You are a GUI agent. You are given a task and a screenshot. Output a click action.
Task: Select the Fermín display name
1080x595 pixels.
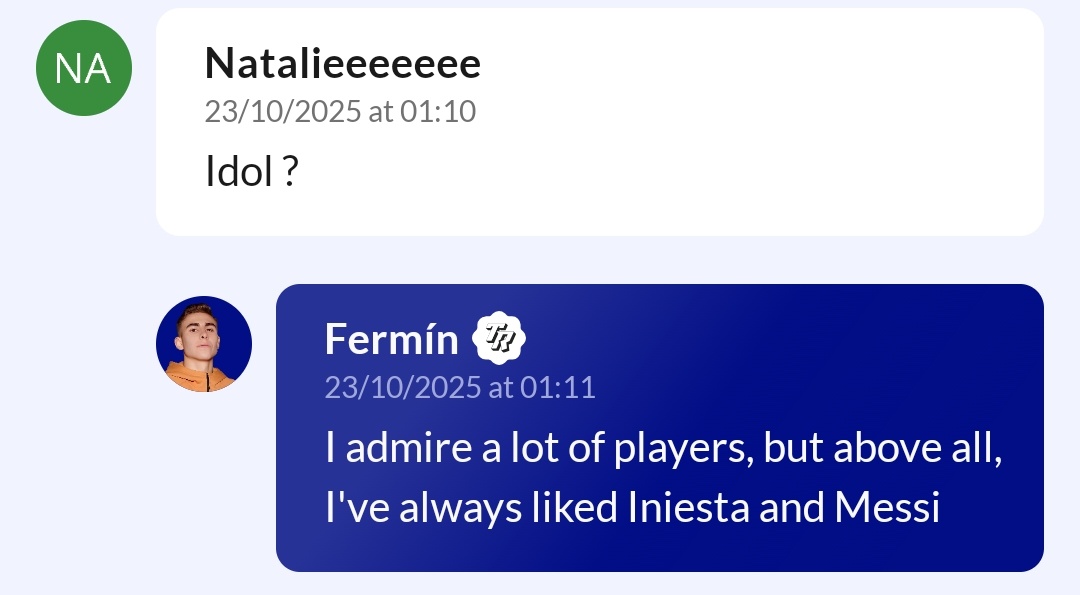391,340
